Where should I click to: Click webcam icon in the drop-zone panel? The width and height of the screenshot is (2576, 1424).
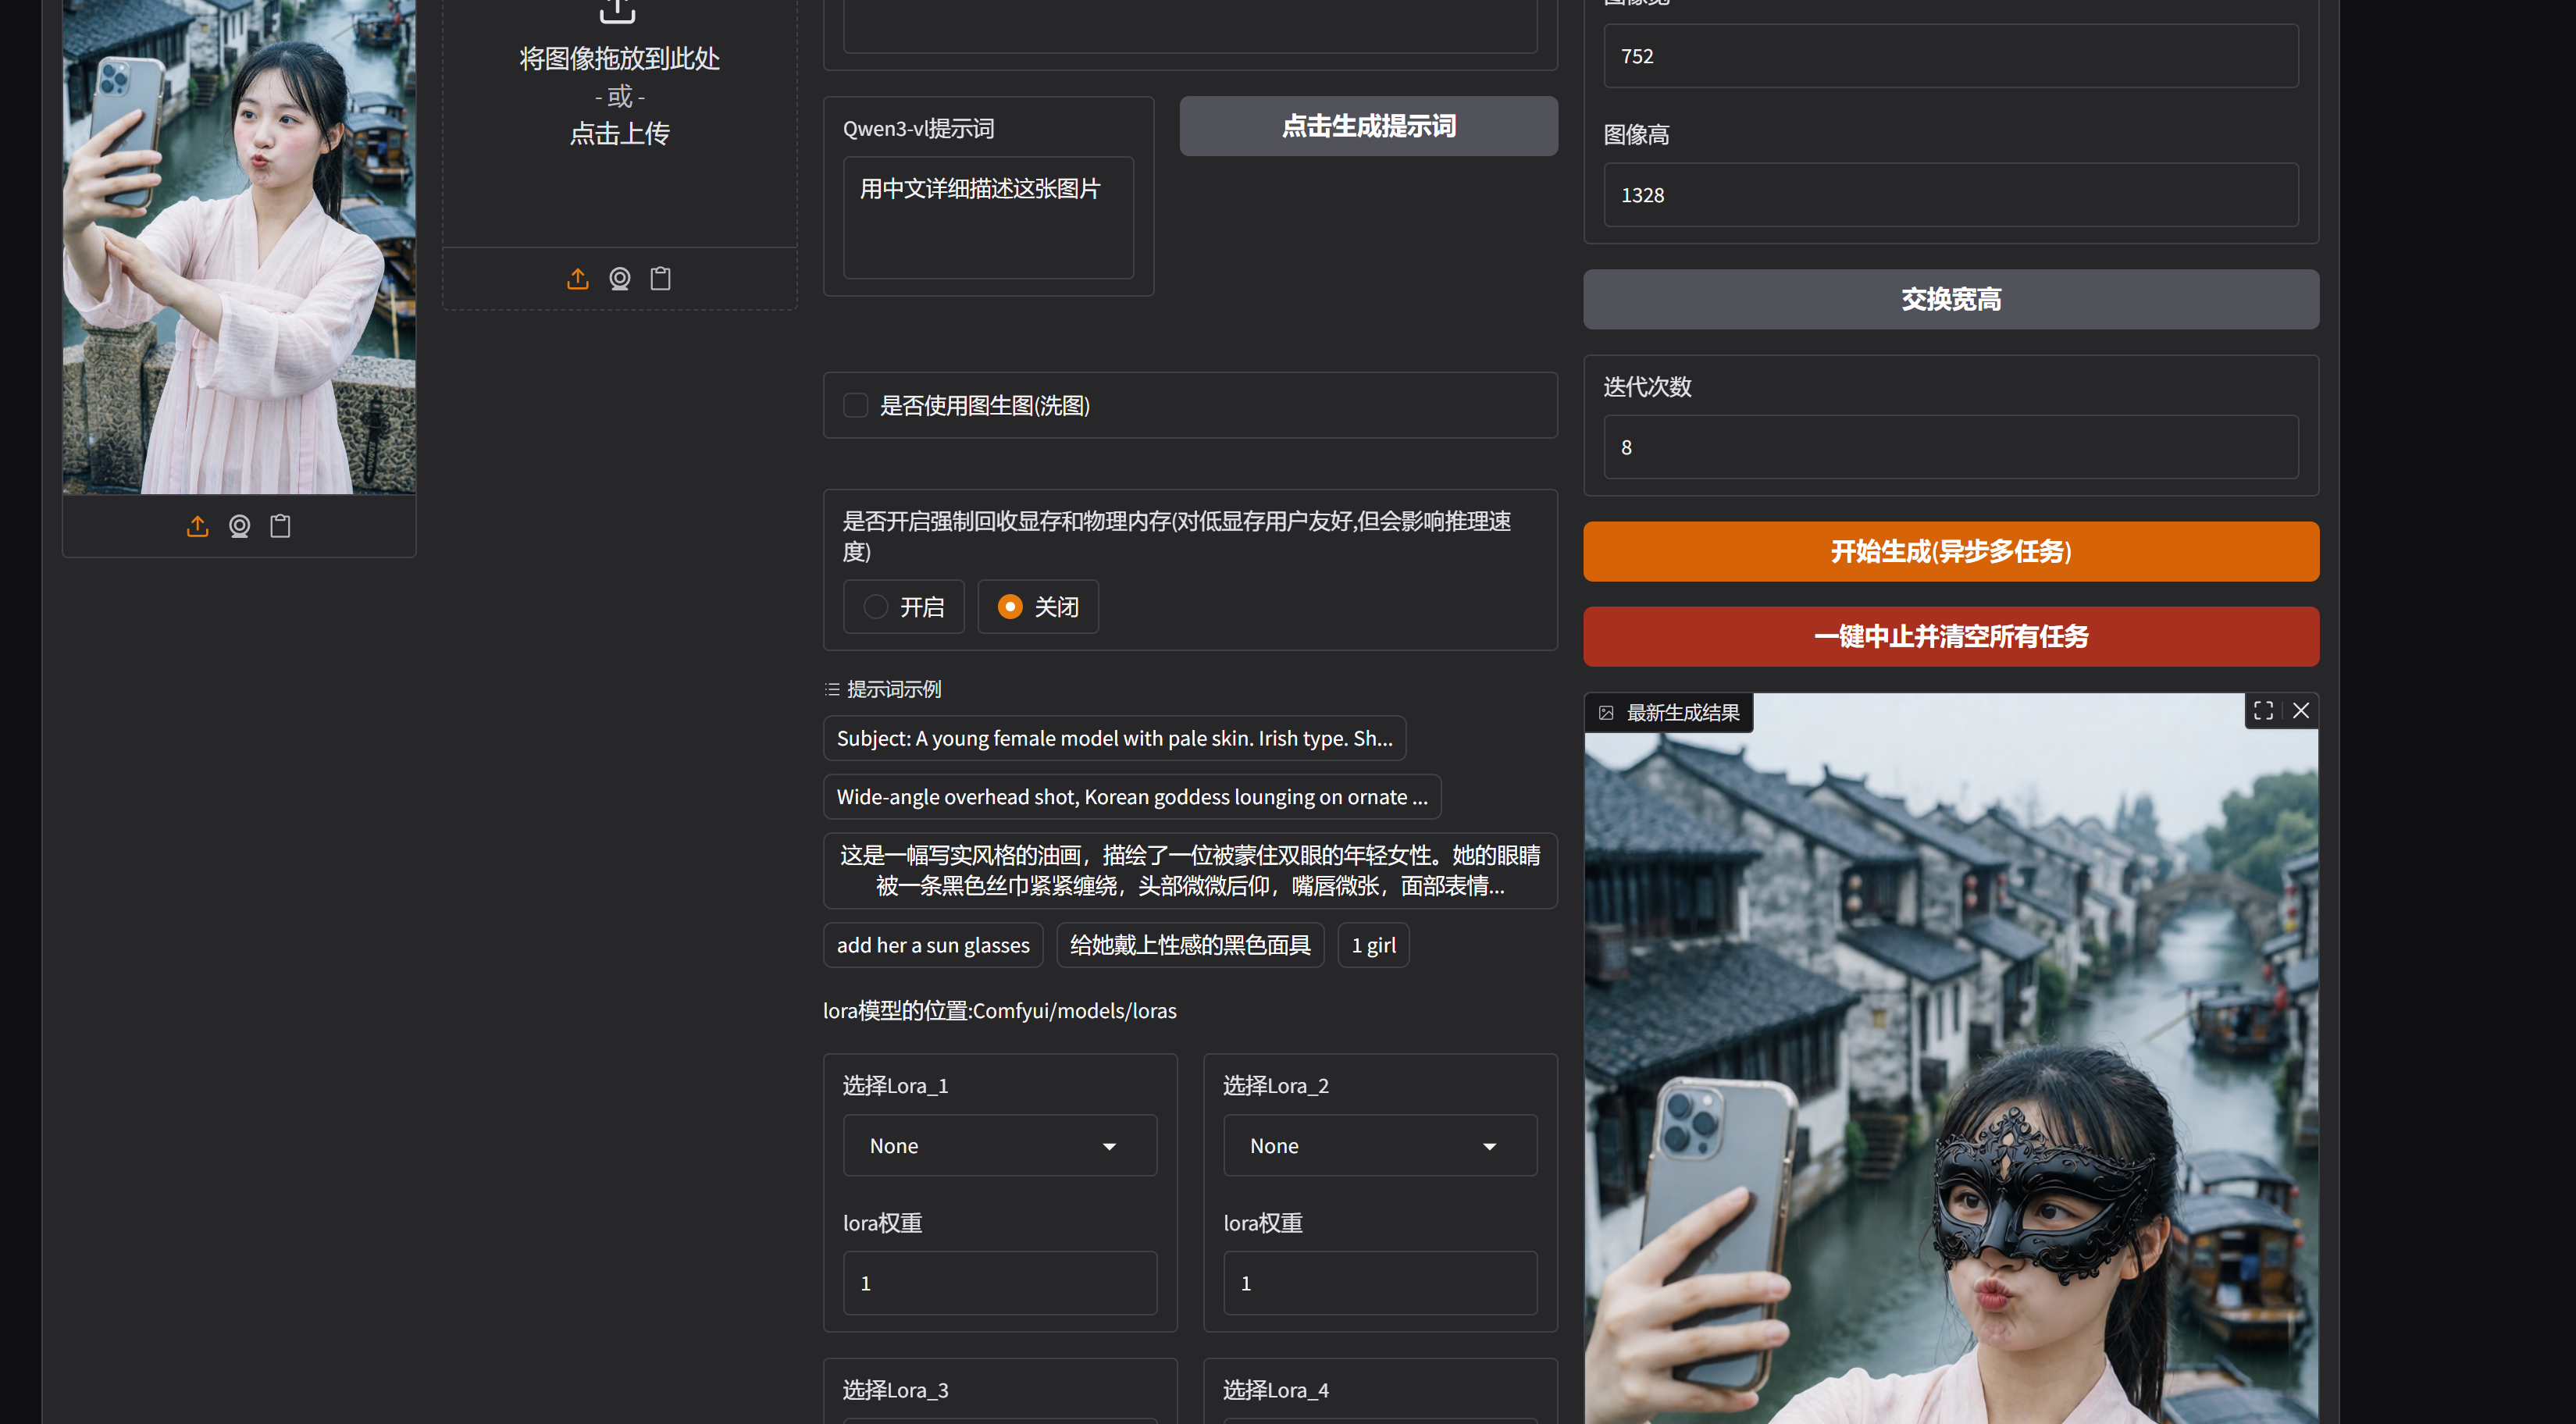(620, 279)
